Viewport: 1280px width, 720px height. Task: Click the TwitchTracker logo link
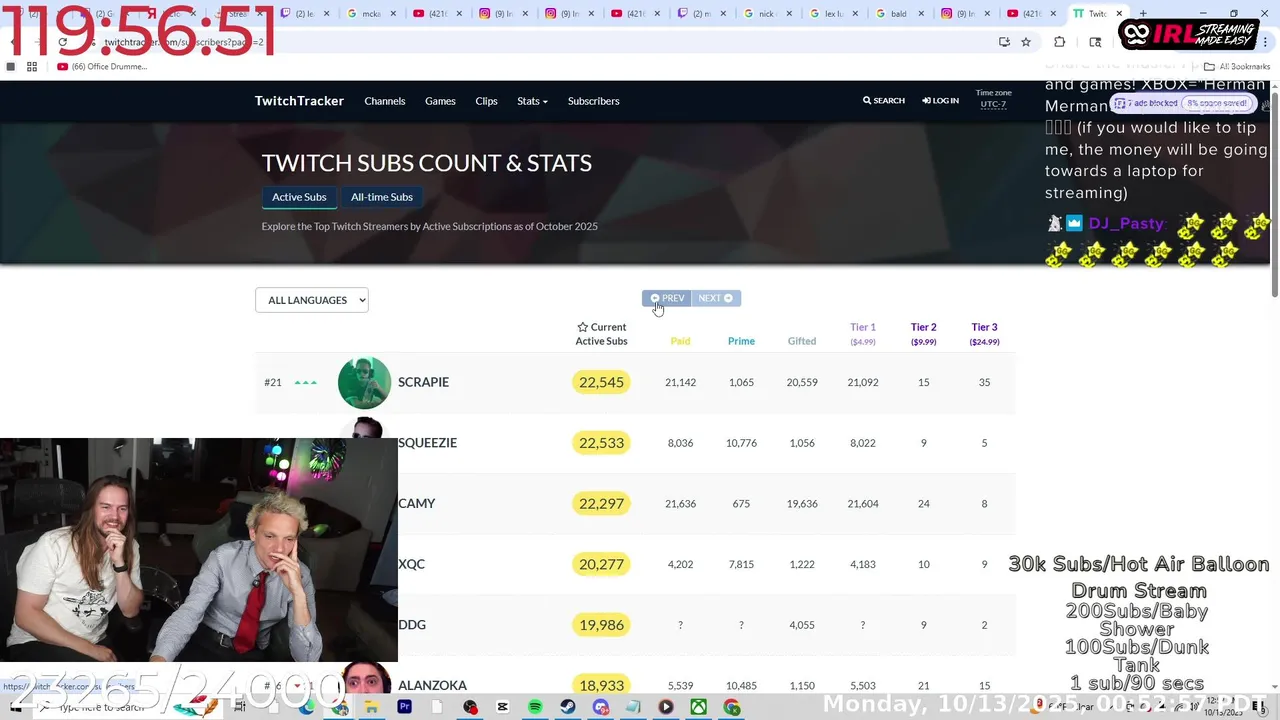pos(299,101)
